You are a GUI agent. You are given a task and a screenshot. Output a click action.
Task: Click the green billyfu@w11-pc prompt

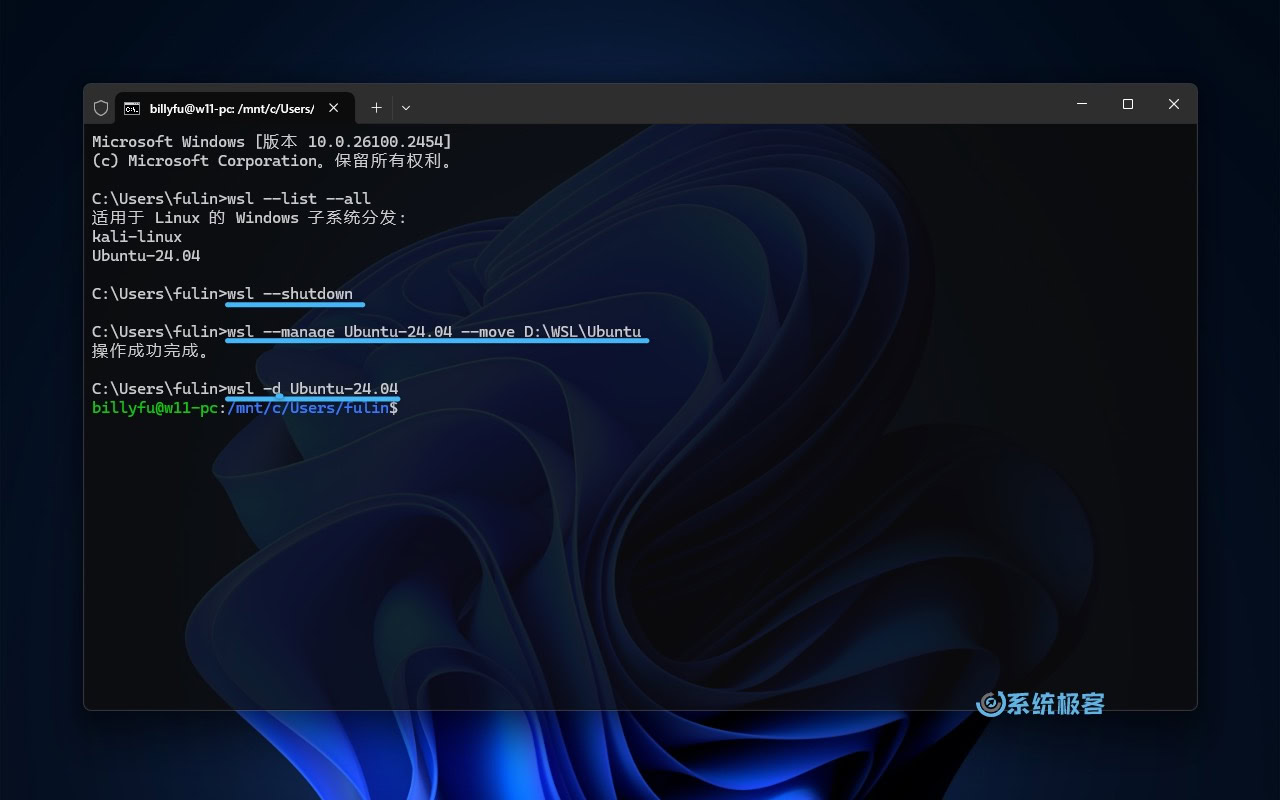point(155,408)
